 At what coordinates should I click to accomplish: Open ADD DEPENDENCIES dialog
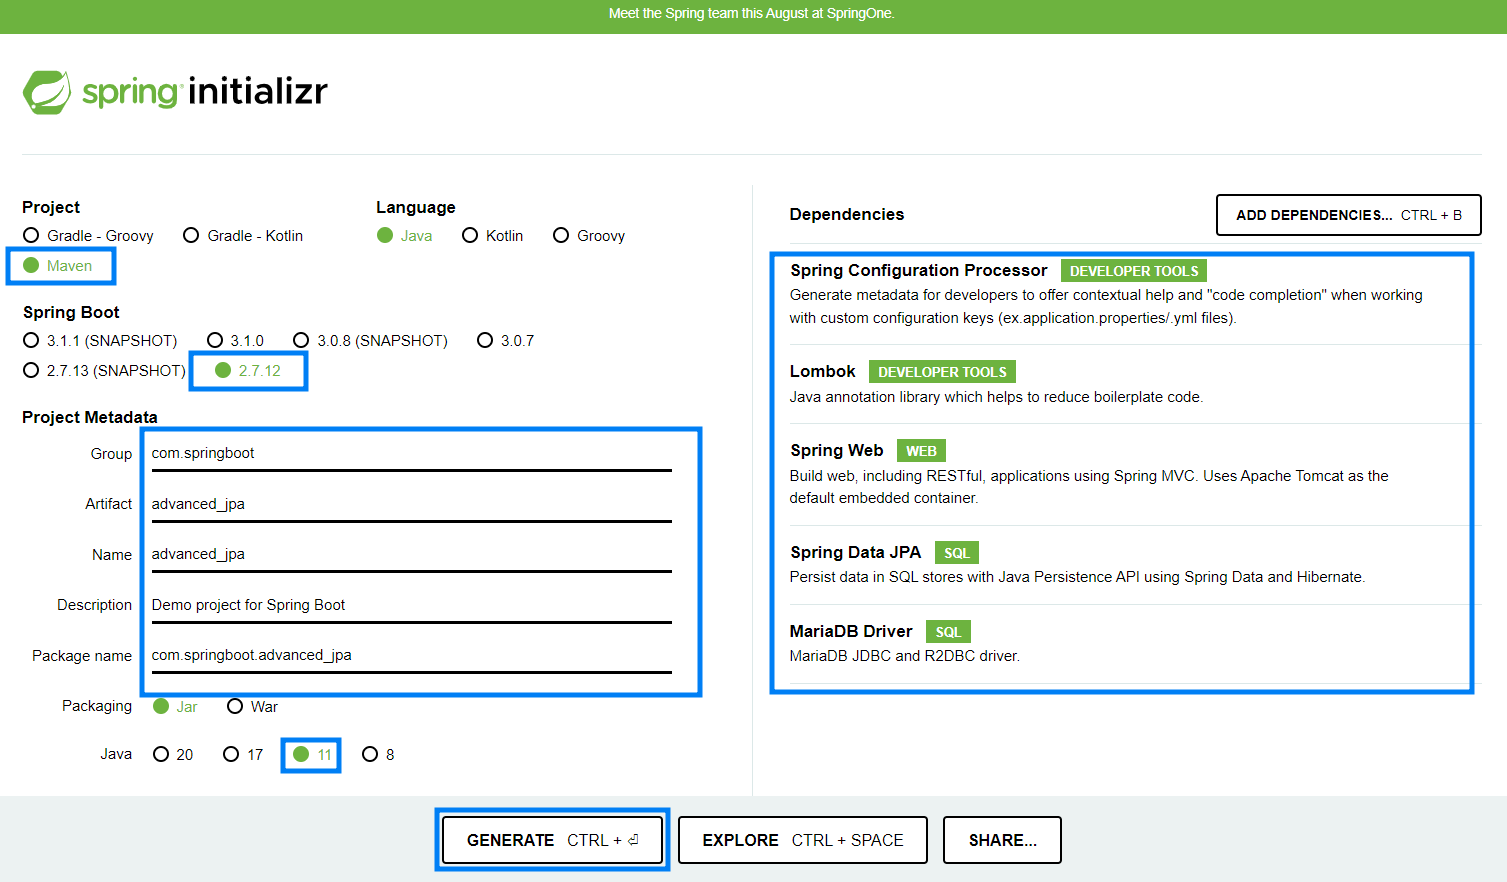click(1348, 215)
